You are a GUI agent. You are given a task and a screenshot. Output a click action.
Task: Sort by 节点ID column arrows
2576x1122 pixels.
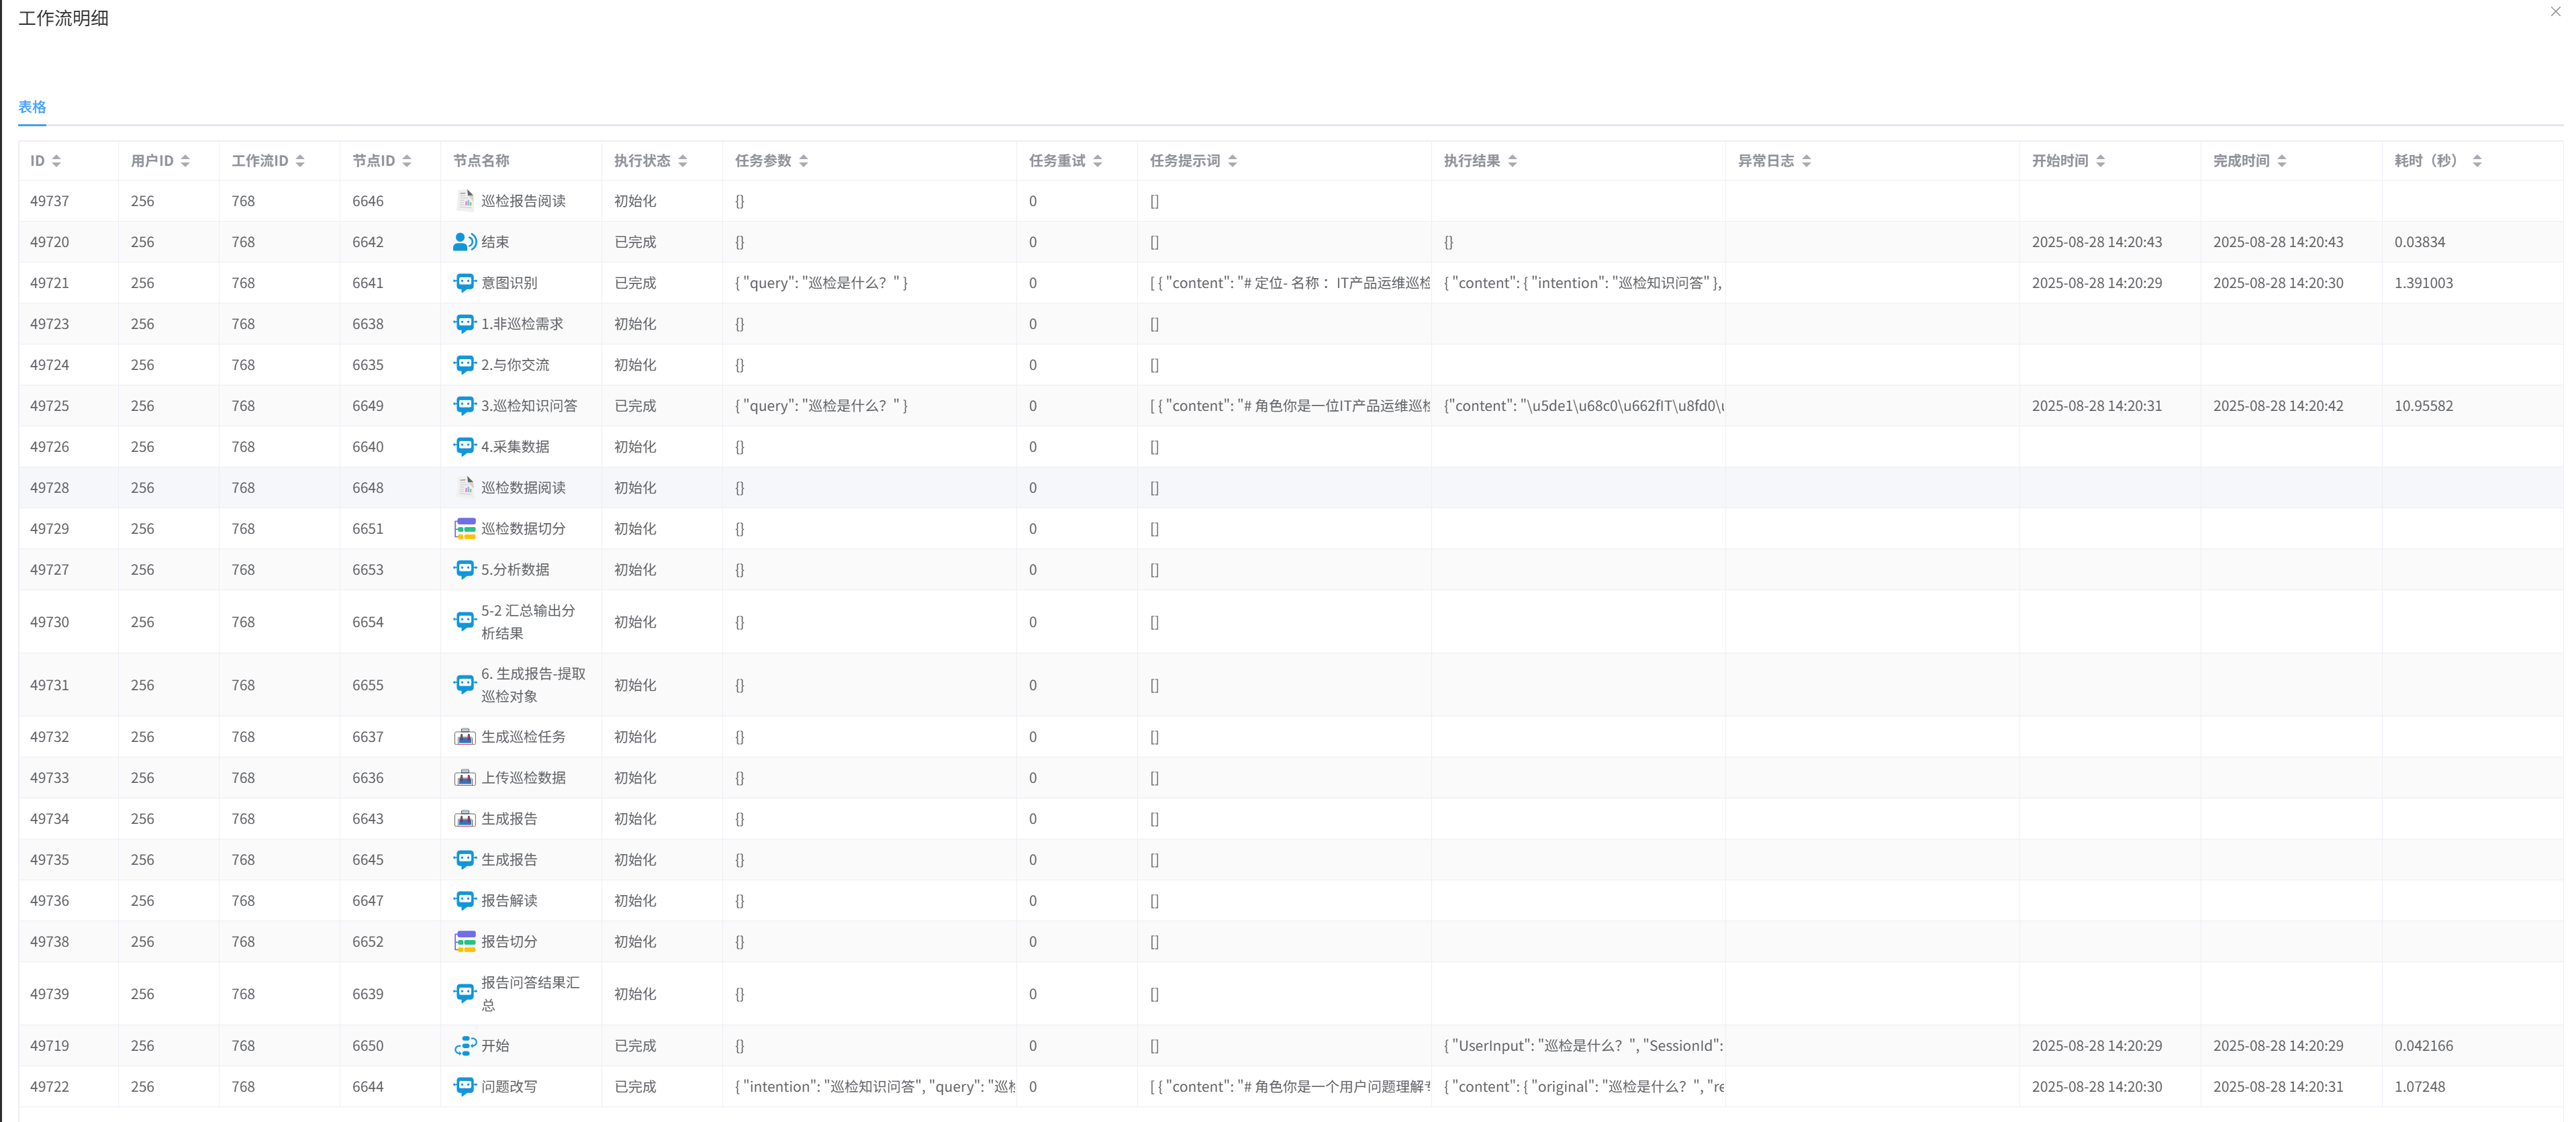point(407,161)
